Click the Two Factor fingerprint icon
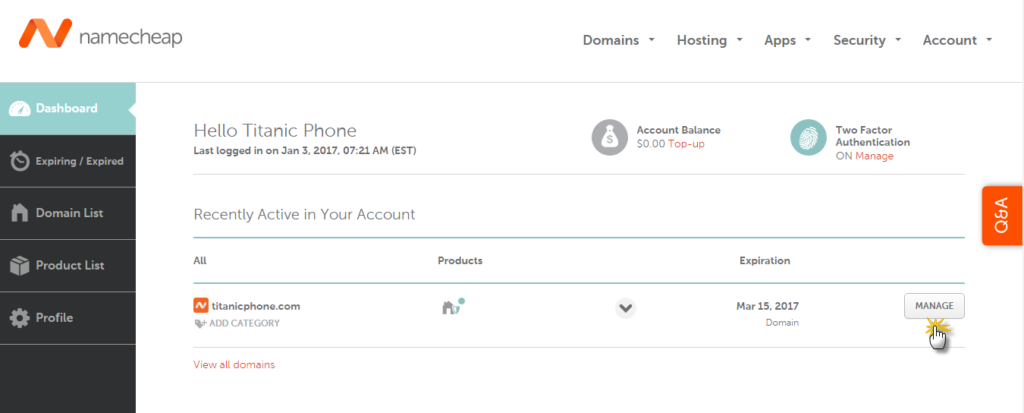 [x=808, y=137]
